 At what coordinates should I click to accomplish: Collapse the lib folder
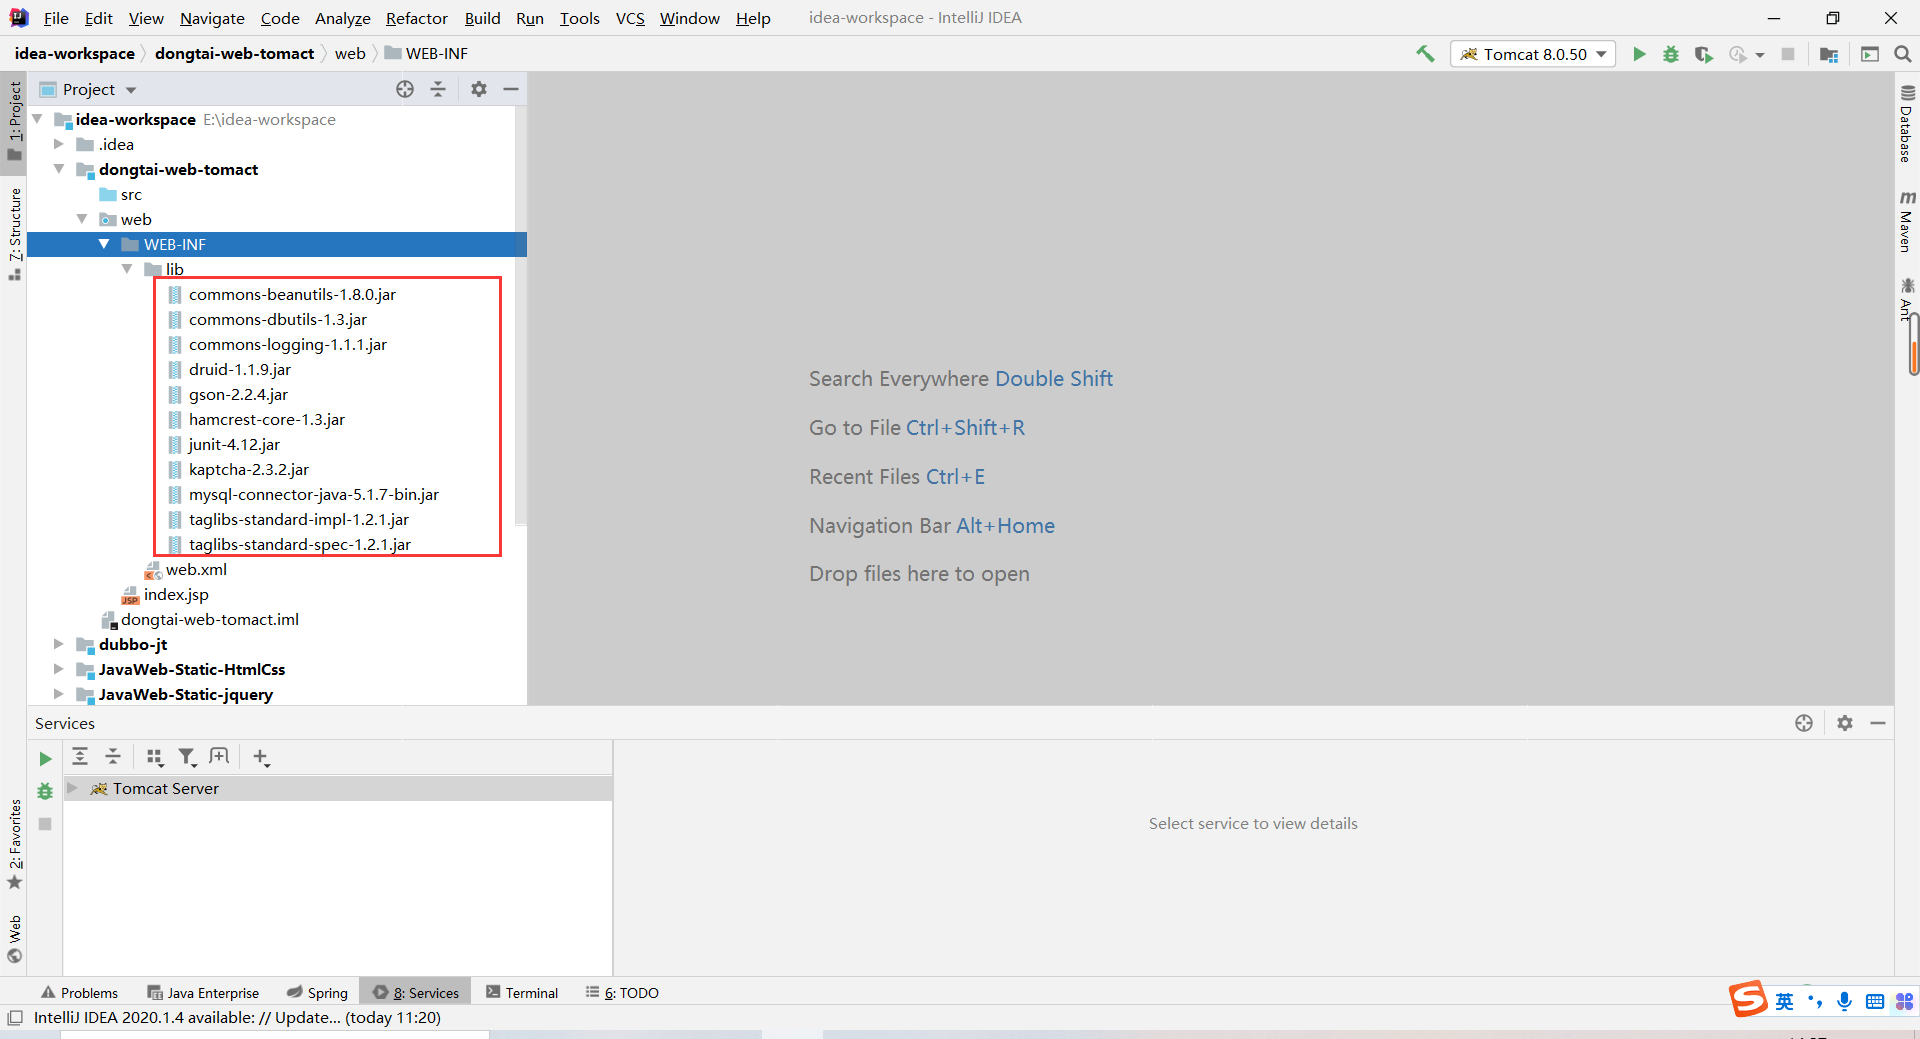[127, 269]
